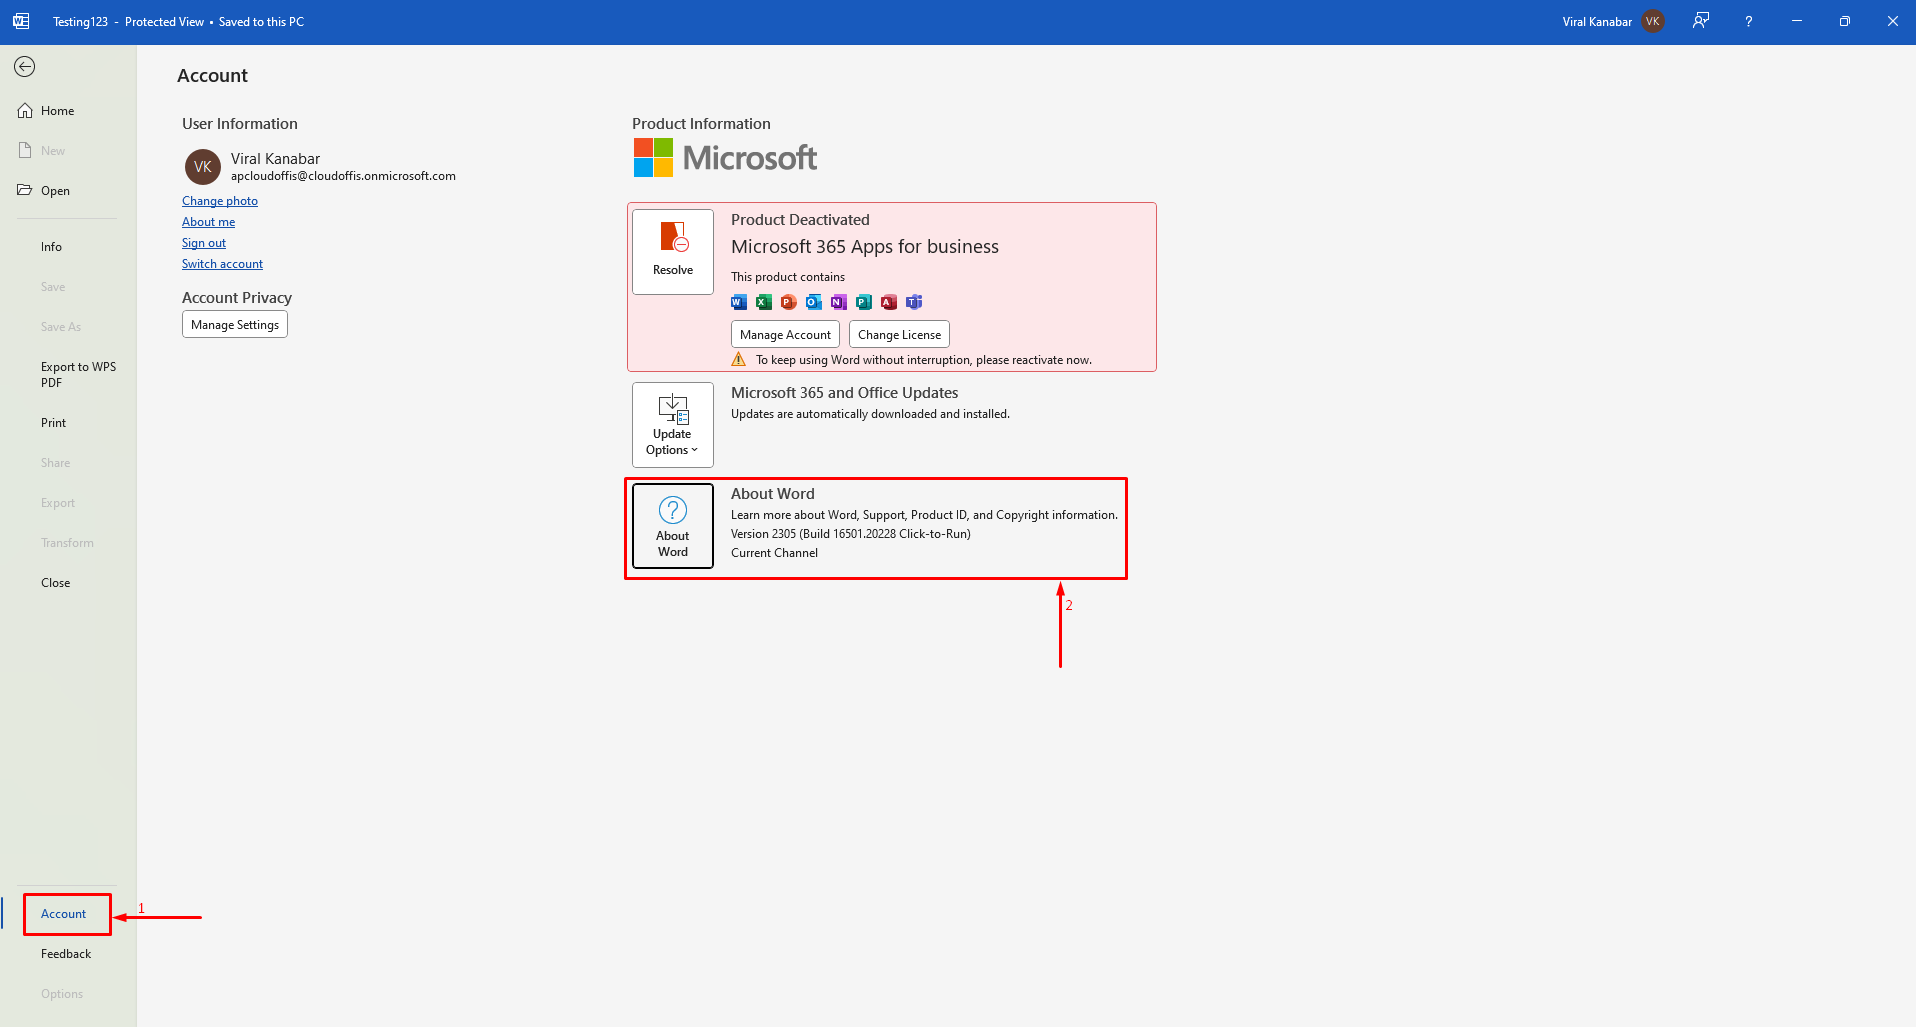Click the Word app icon in title bar

[x=21, y=21]
